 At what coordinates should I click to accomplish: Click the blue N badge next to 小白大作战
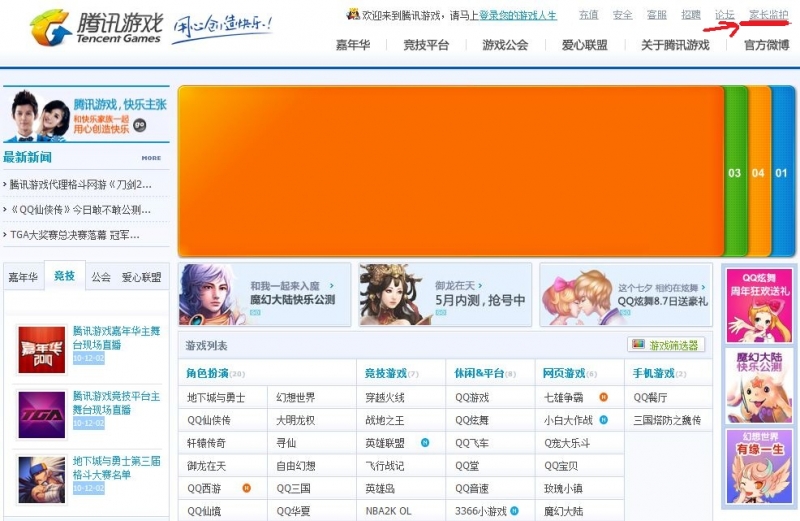pos(603,420)
